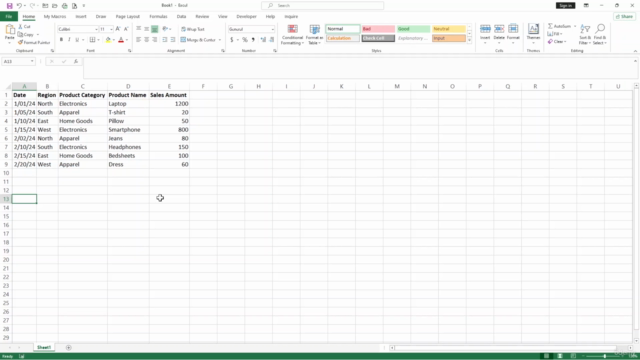Open the Font dialog launcher
Image resolution: width=640 pixels, height=360 pixels.
pos(129,51)
